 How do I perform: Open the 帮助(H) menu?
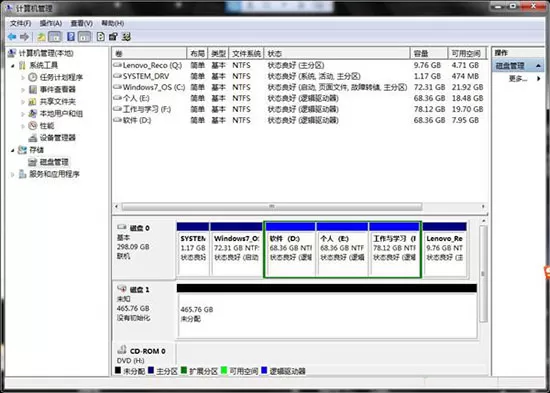click(x=113, y=24)
